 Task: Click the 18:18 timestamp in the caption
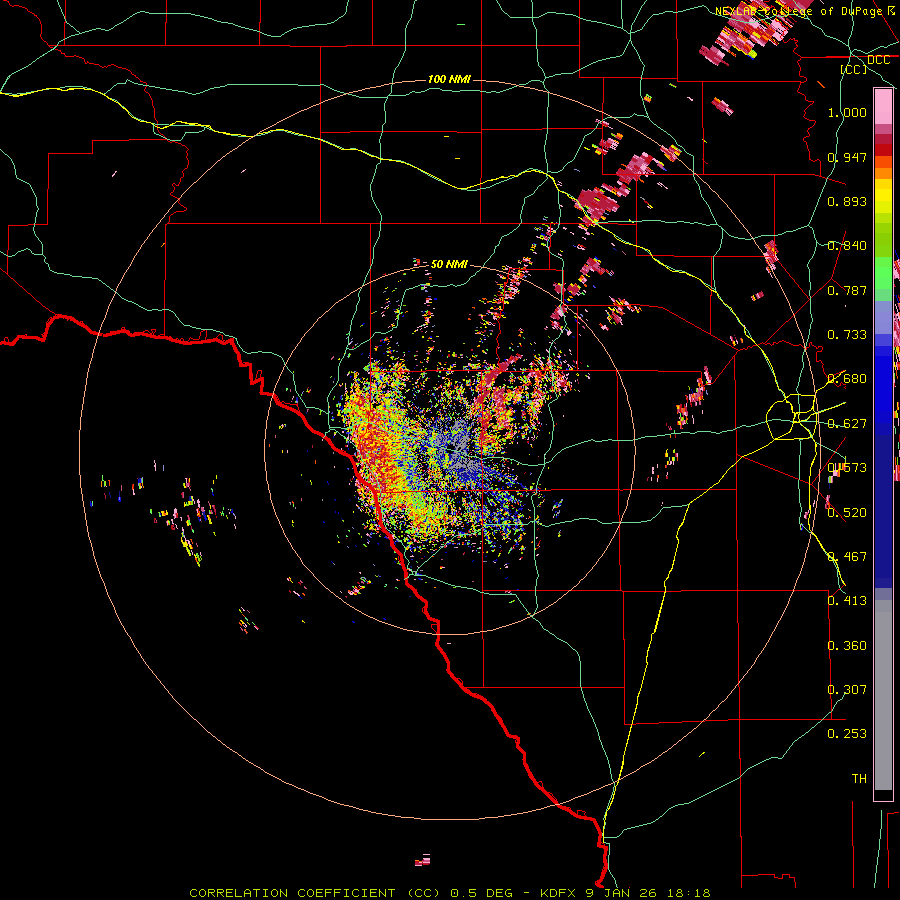point(689,893)
